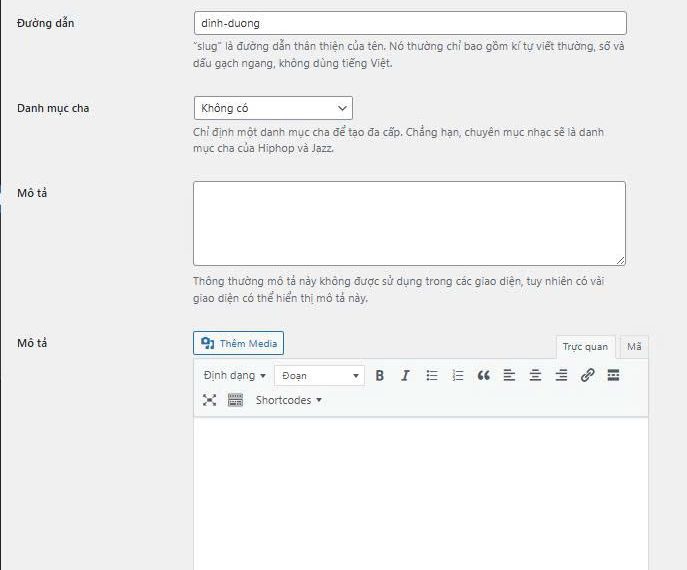Insert a numbered list
Screen dimensions: 687x570
458,376
